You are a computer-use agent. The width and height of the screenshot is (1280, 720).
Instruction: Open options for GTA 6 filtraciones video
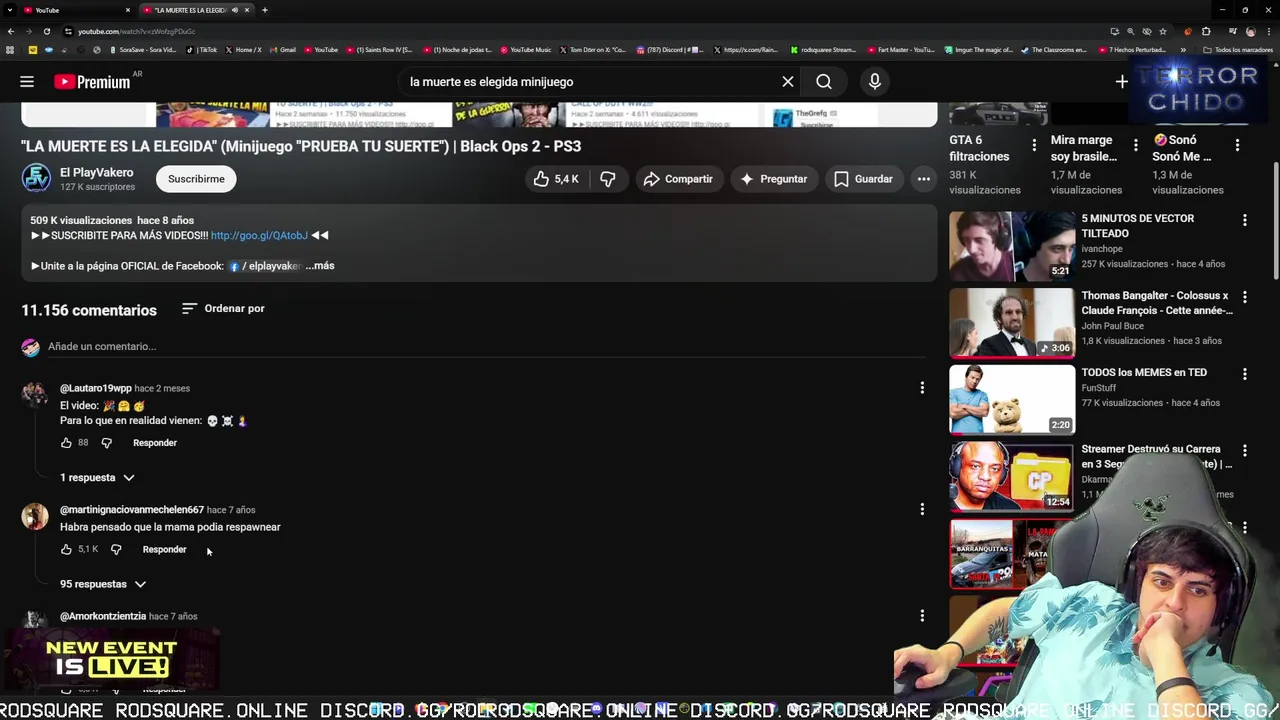[1034, 145]
